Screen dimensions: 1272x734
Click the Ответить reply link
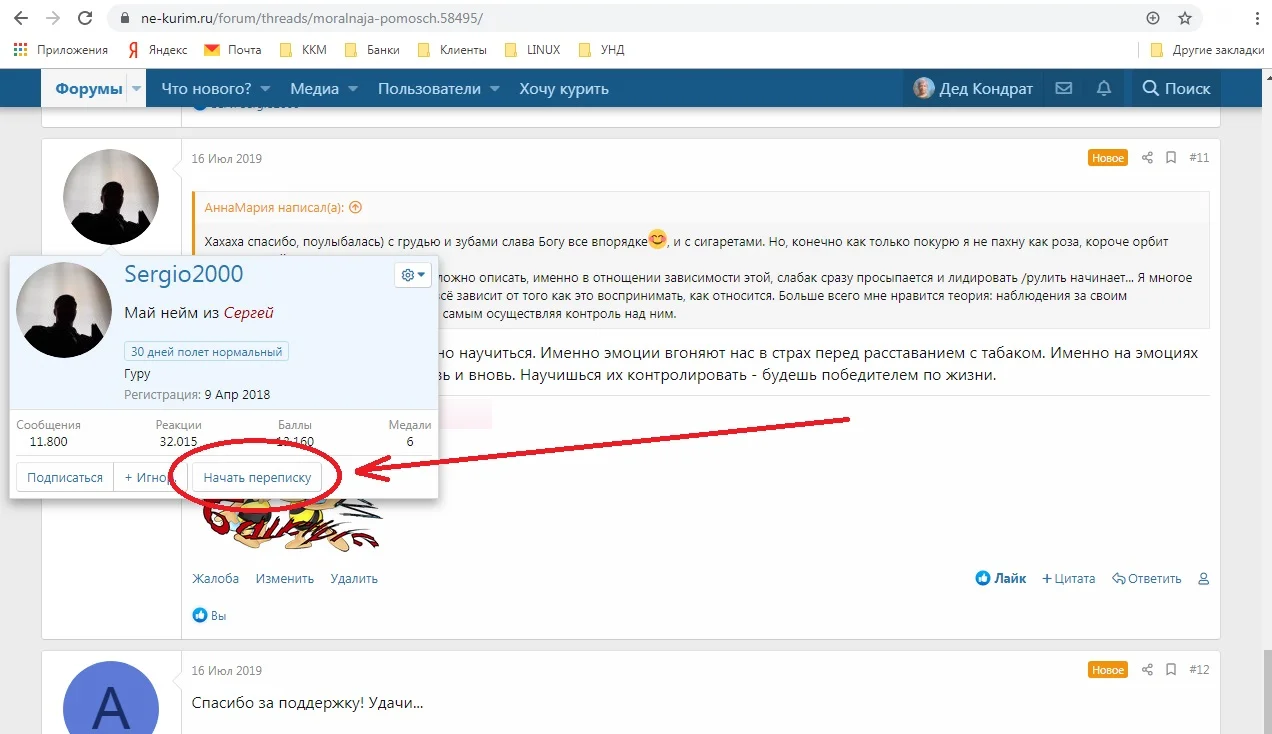[1146, 578]
